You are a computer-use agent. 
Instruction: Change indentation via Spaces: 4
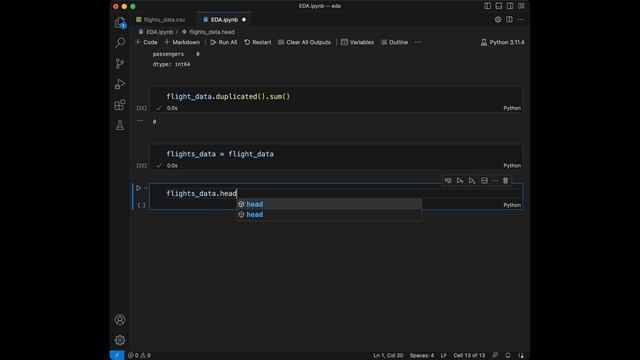tap(422, 355)
